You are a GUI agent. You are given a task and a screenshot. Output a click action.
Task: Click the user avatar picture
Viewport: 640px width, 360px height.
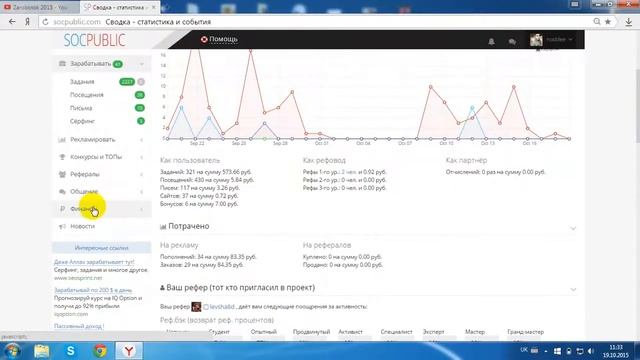[536, 40]
